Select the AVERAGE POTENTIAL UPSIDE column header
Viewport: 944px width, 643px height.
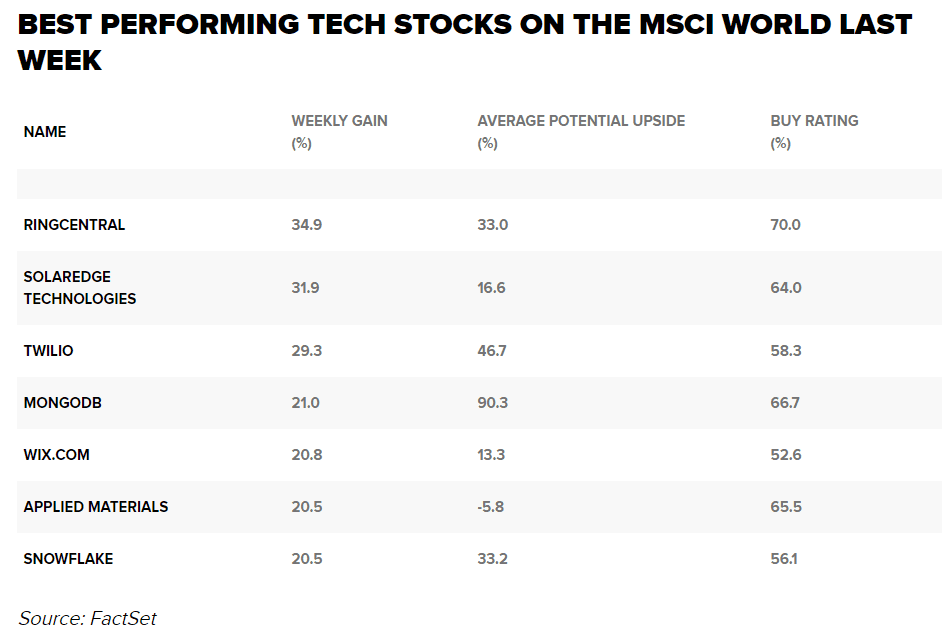(581, 121)
